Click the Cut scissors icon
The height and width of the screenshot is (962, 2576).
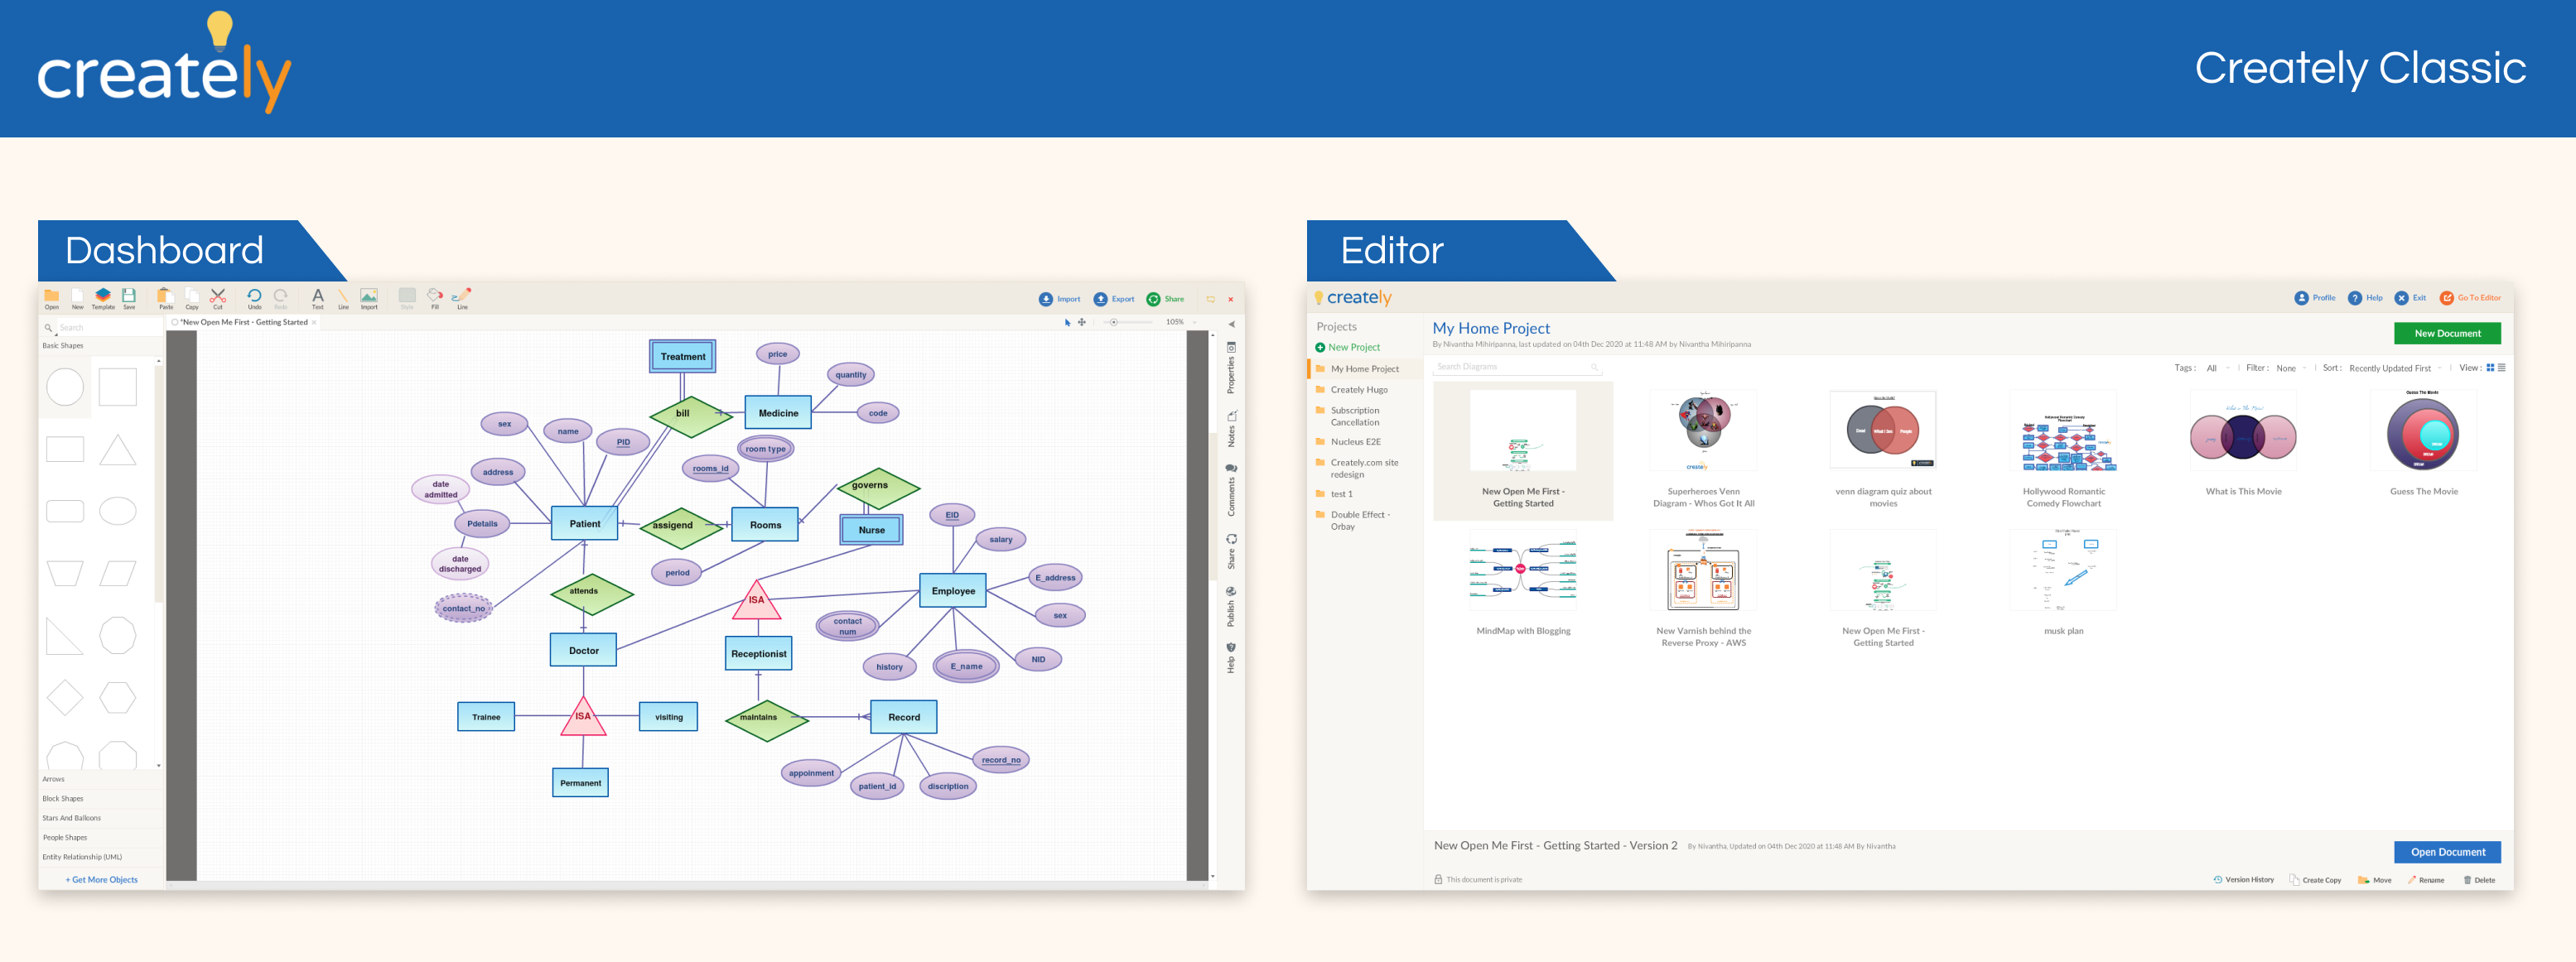(218, 296)
